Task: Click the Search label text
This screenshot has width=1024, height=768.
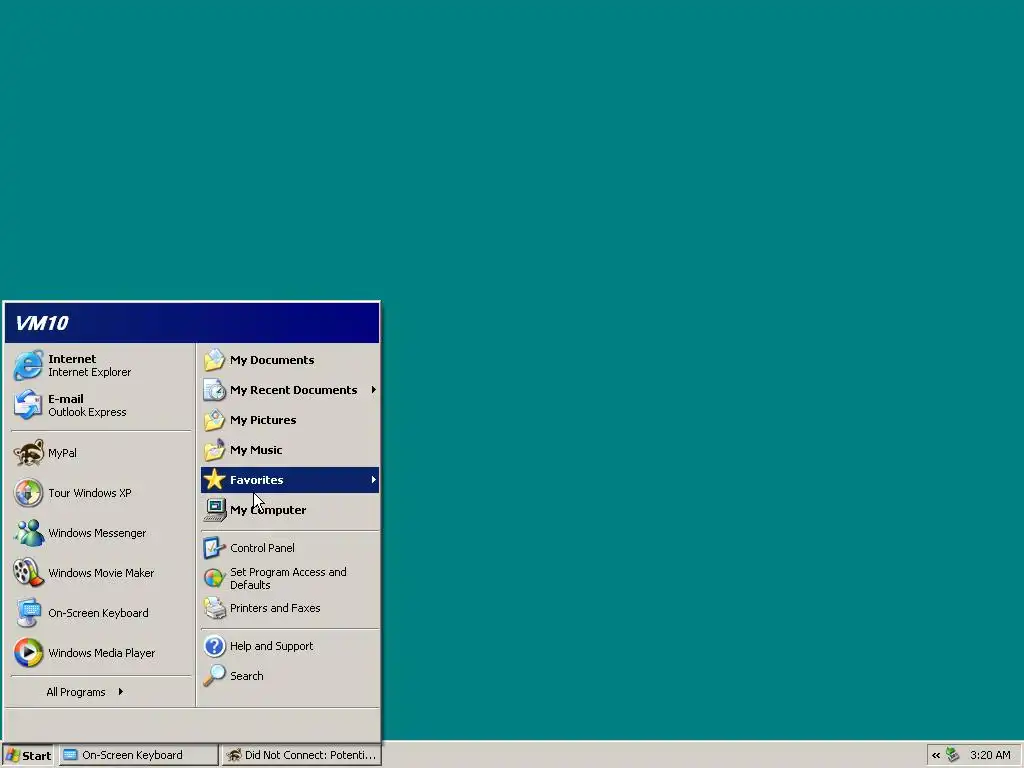Action: pyautogui.click(x=247, y=676)
